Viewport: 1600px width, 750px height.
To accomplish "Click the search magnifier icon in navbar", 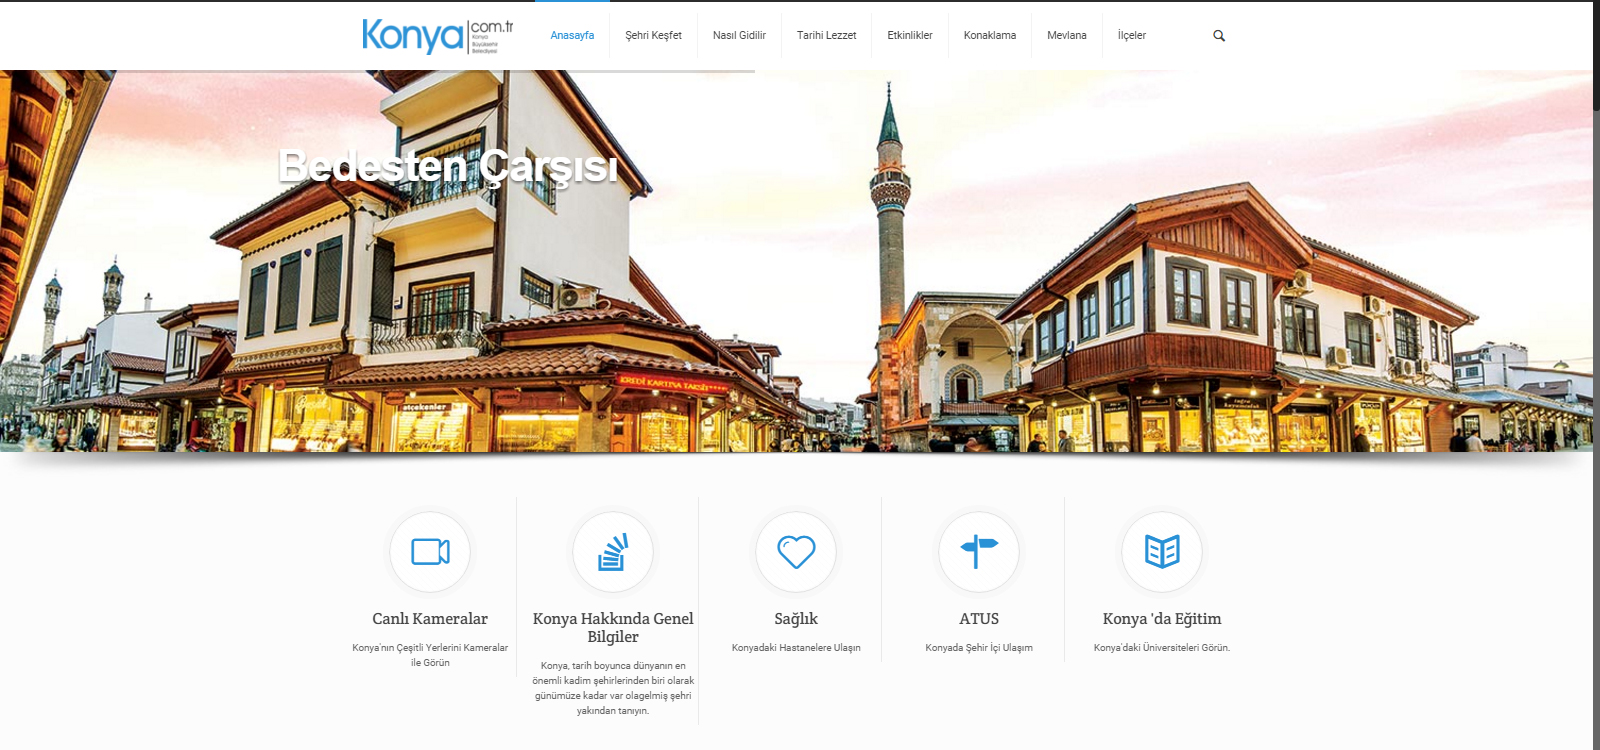I will click(x=1218, y=36).
